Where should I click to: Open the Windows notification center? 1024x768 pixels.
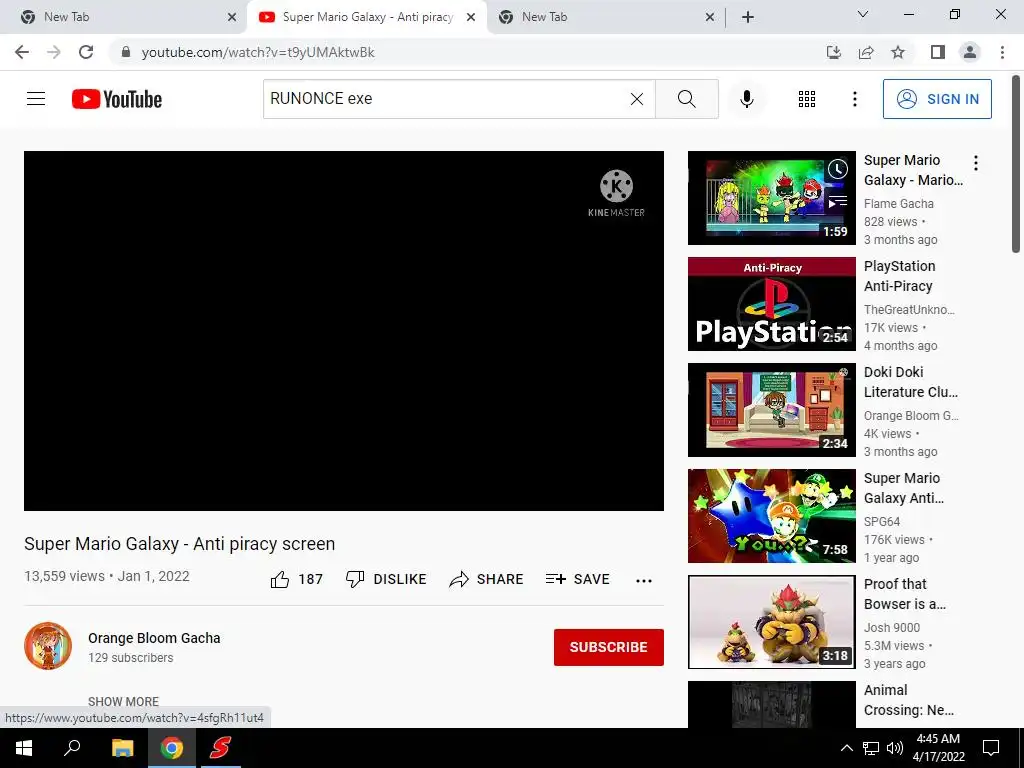point(991,748)
